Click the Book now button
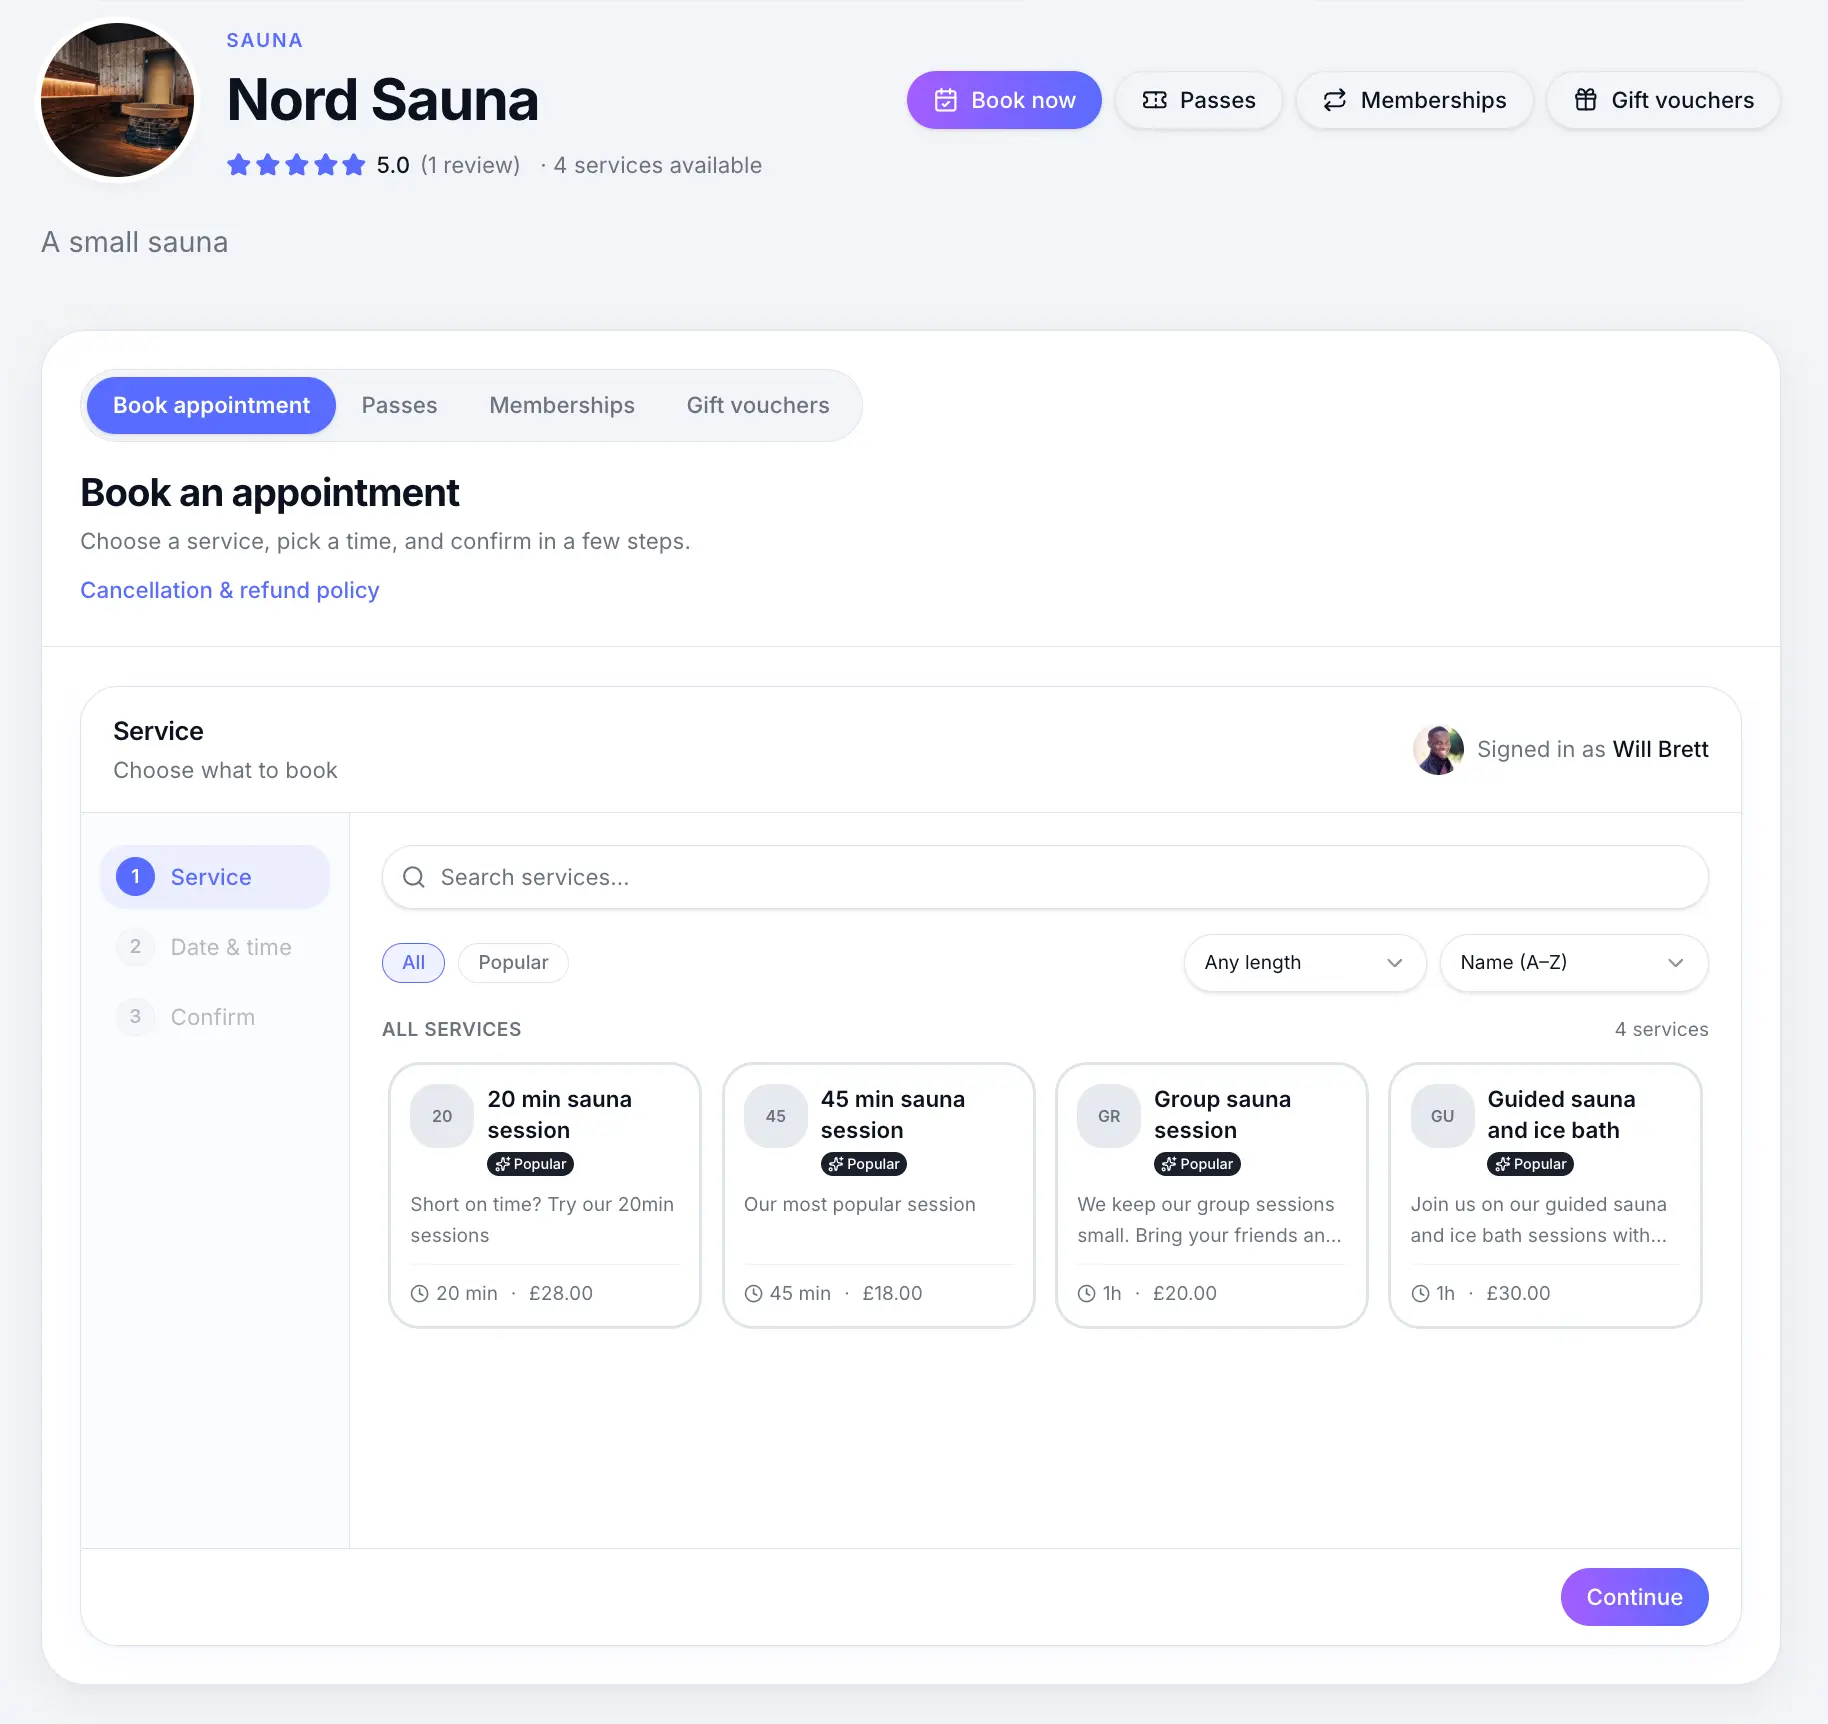 [x=1004, y=100]
